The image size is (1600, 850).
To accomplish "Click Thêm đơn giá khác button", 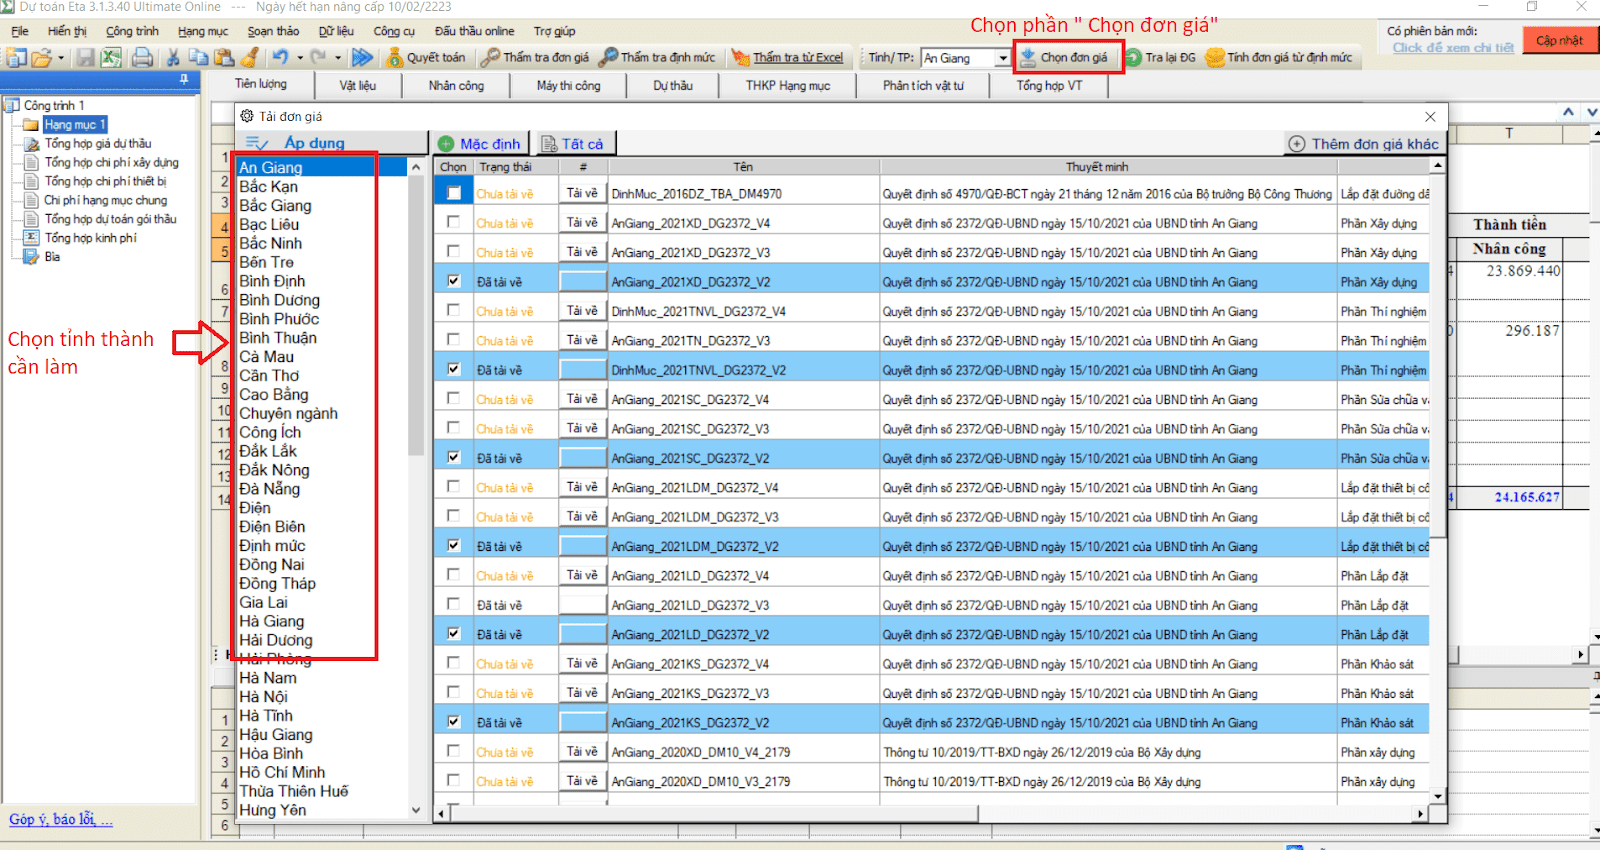I will point(1364,144).
